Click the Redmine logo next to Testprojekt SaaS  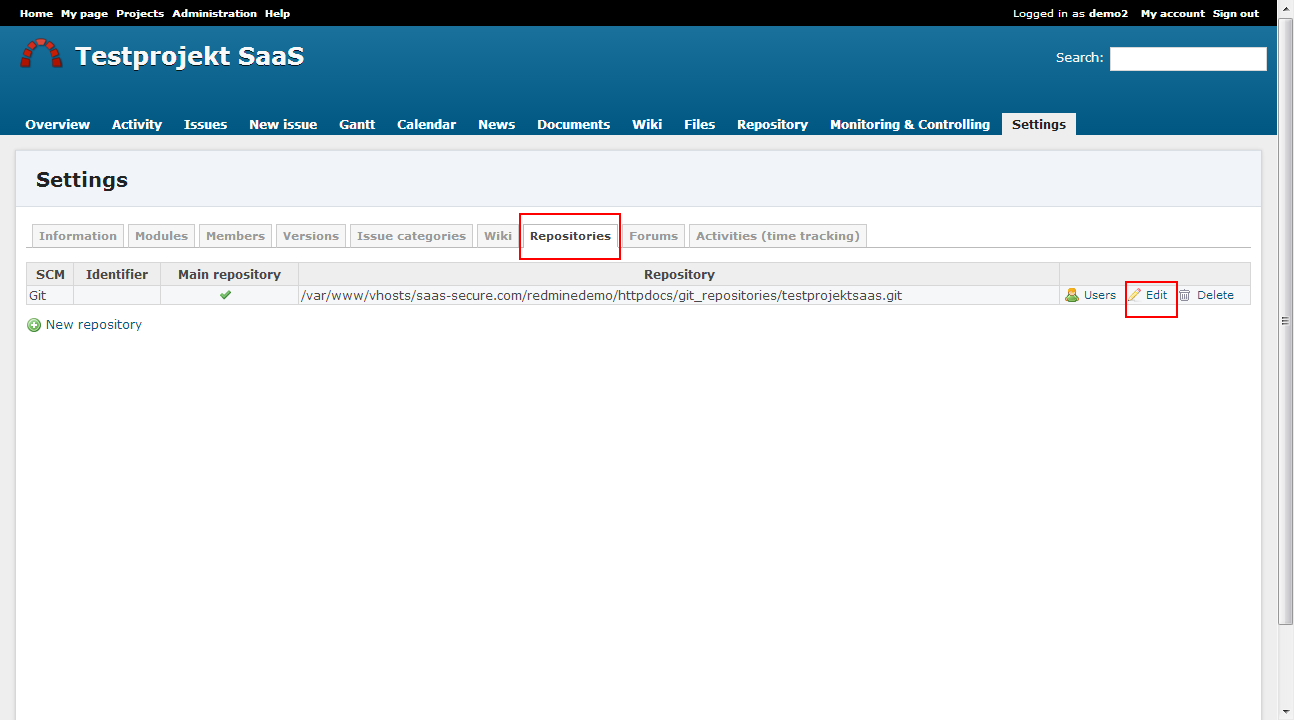(41, 55)
